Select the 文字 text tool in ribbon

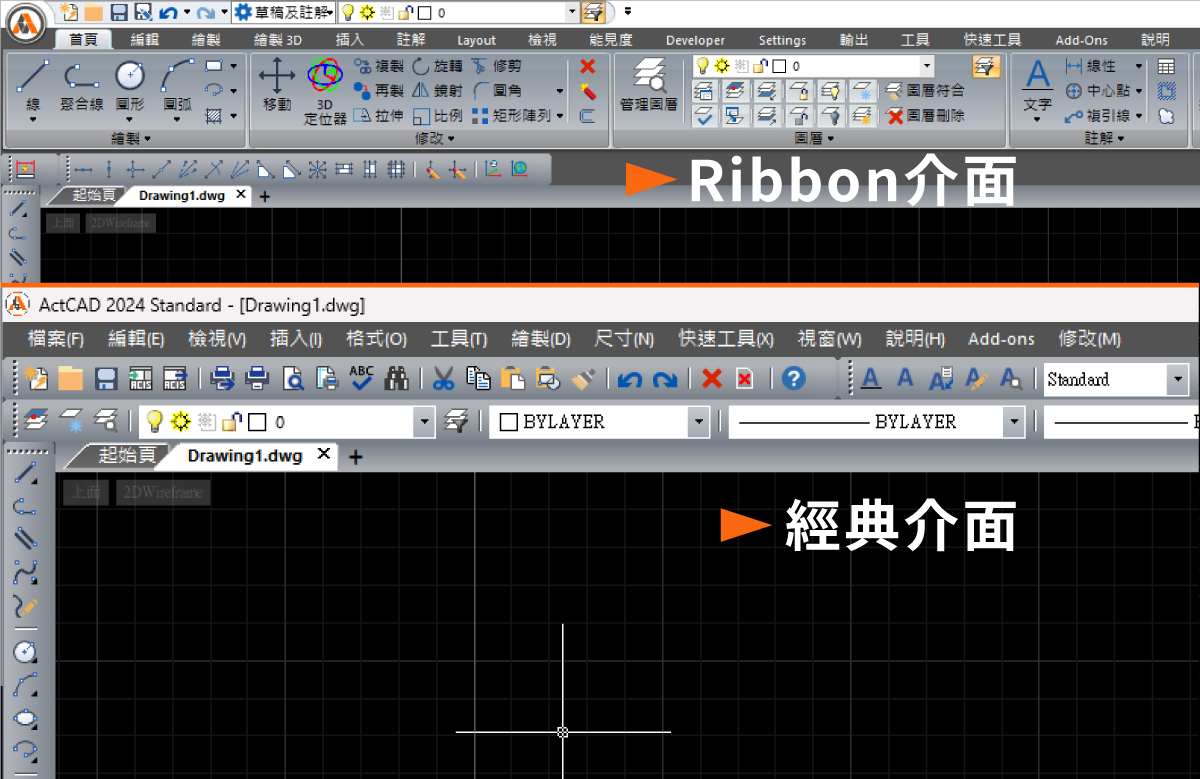(1038, 85)
